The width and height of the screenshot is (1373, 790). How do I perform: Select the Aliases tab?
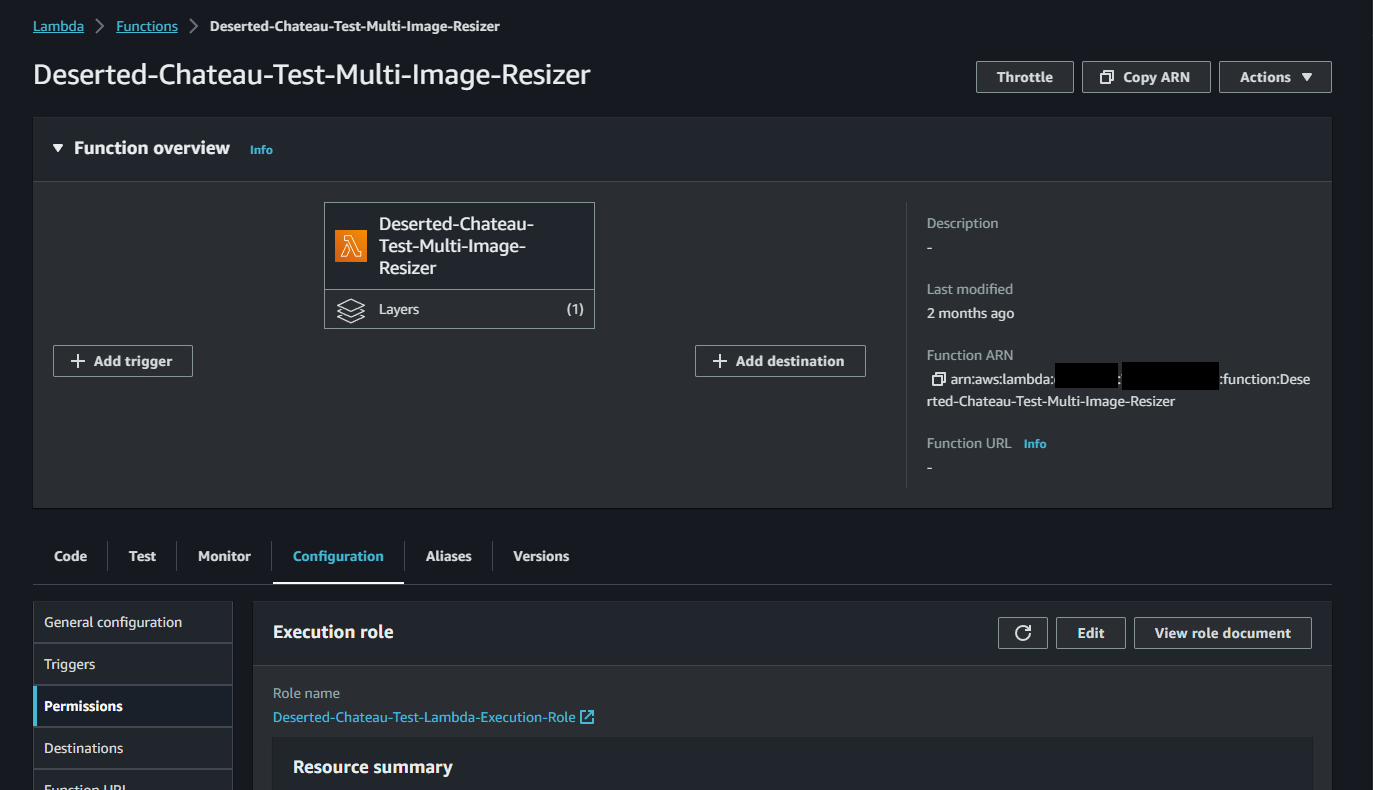pyautogui.click(x=448, y=556)
